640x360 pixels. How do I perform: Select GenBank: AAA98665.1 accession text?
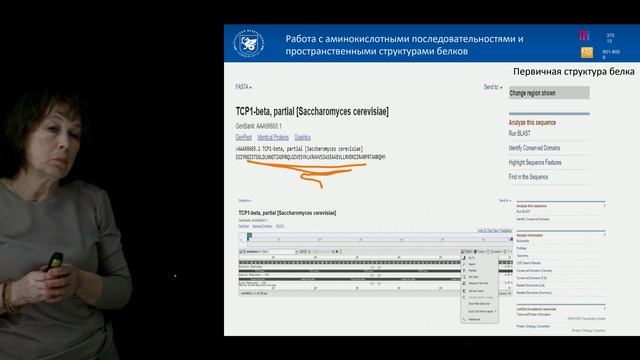[x=258, y=126]
